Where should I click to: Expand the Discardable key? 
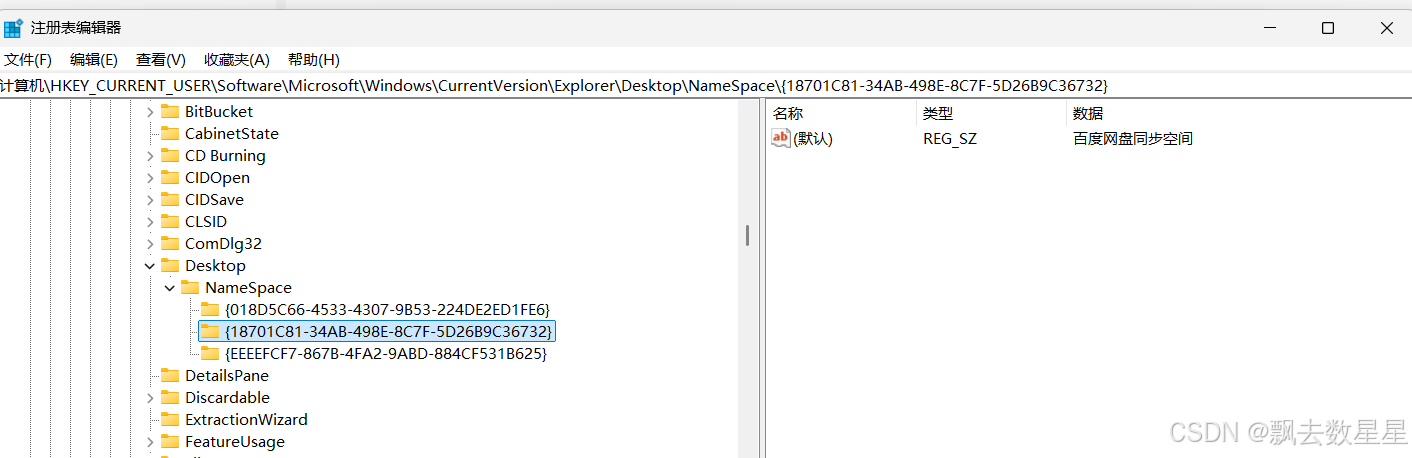click(150, 398)
